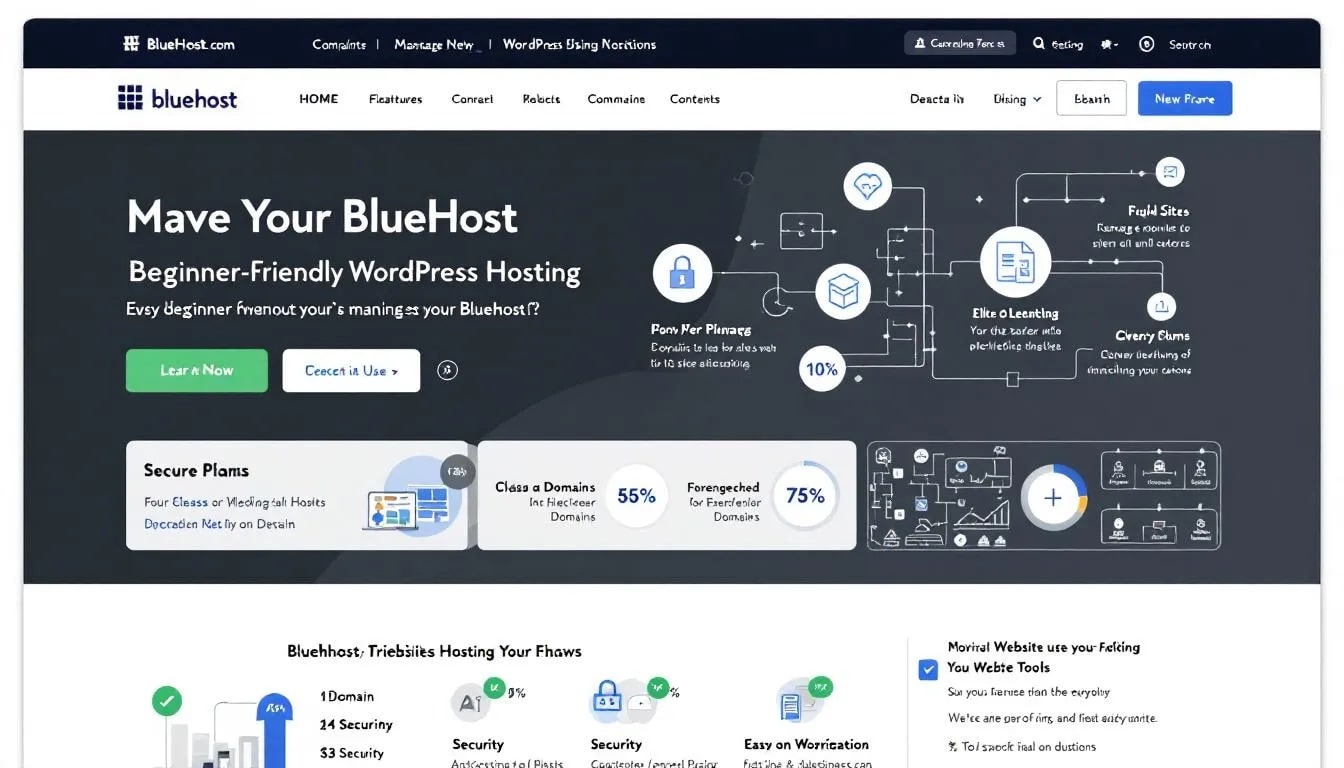Click the Complaints link in the top bar

(x=339, y=44)
